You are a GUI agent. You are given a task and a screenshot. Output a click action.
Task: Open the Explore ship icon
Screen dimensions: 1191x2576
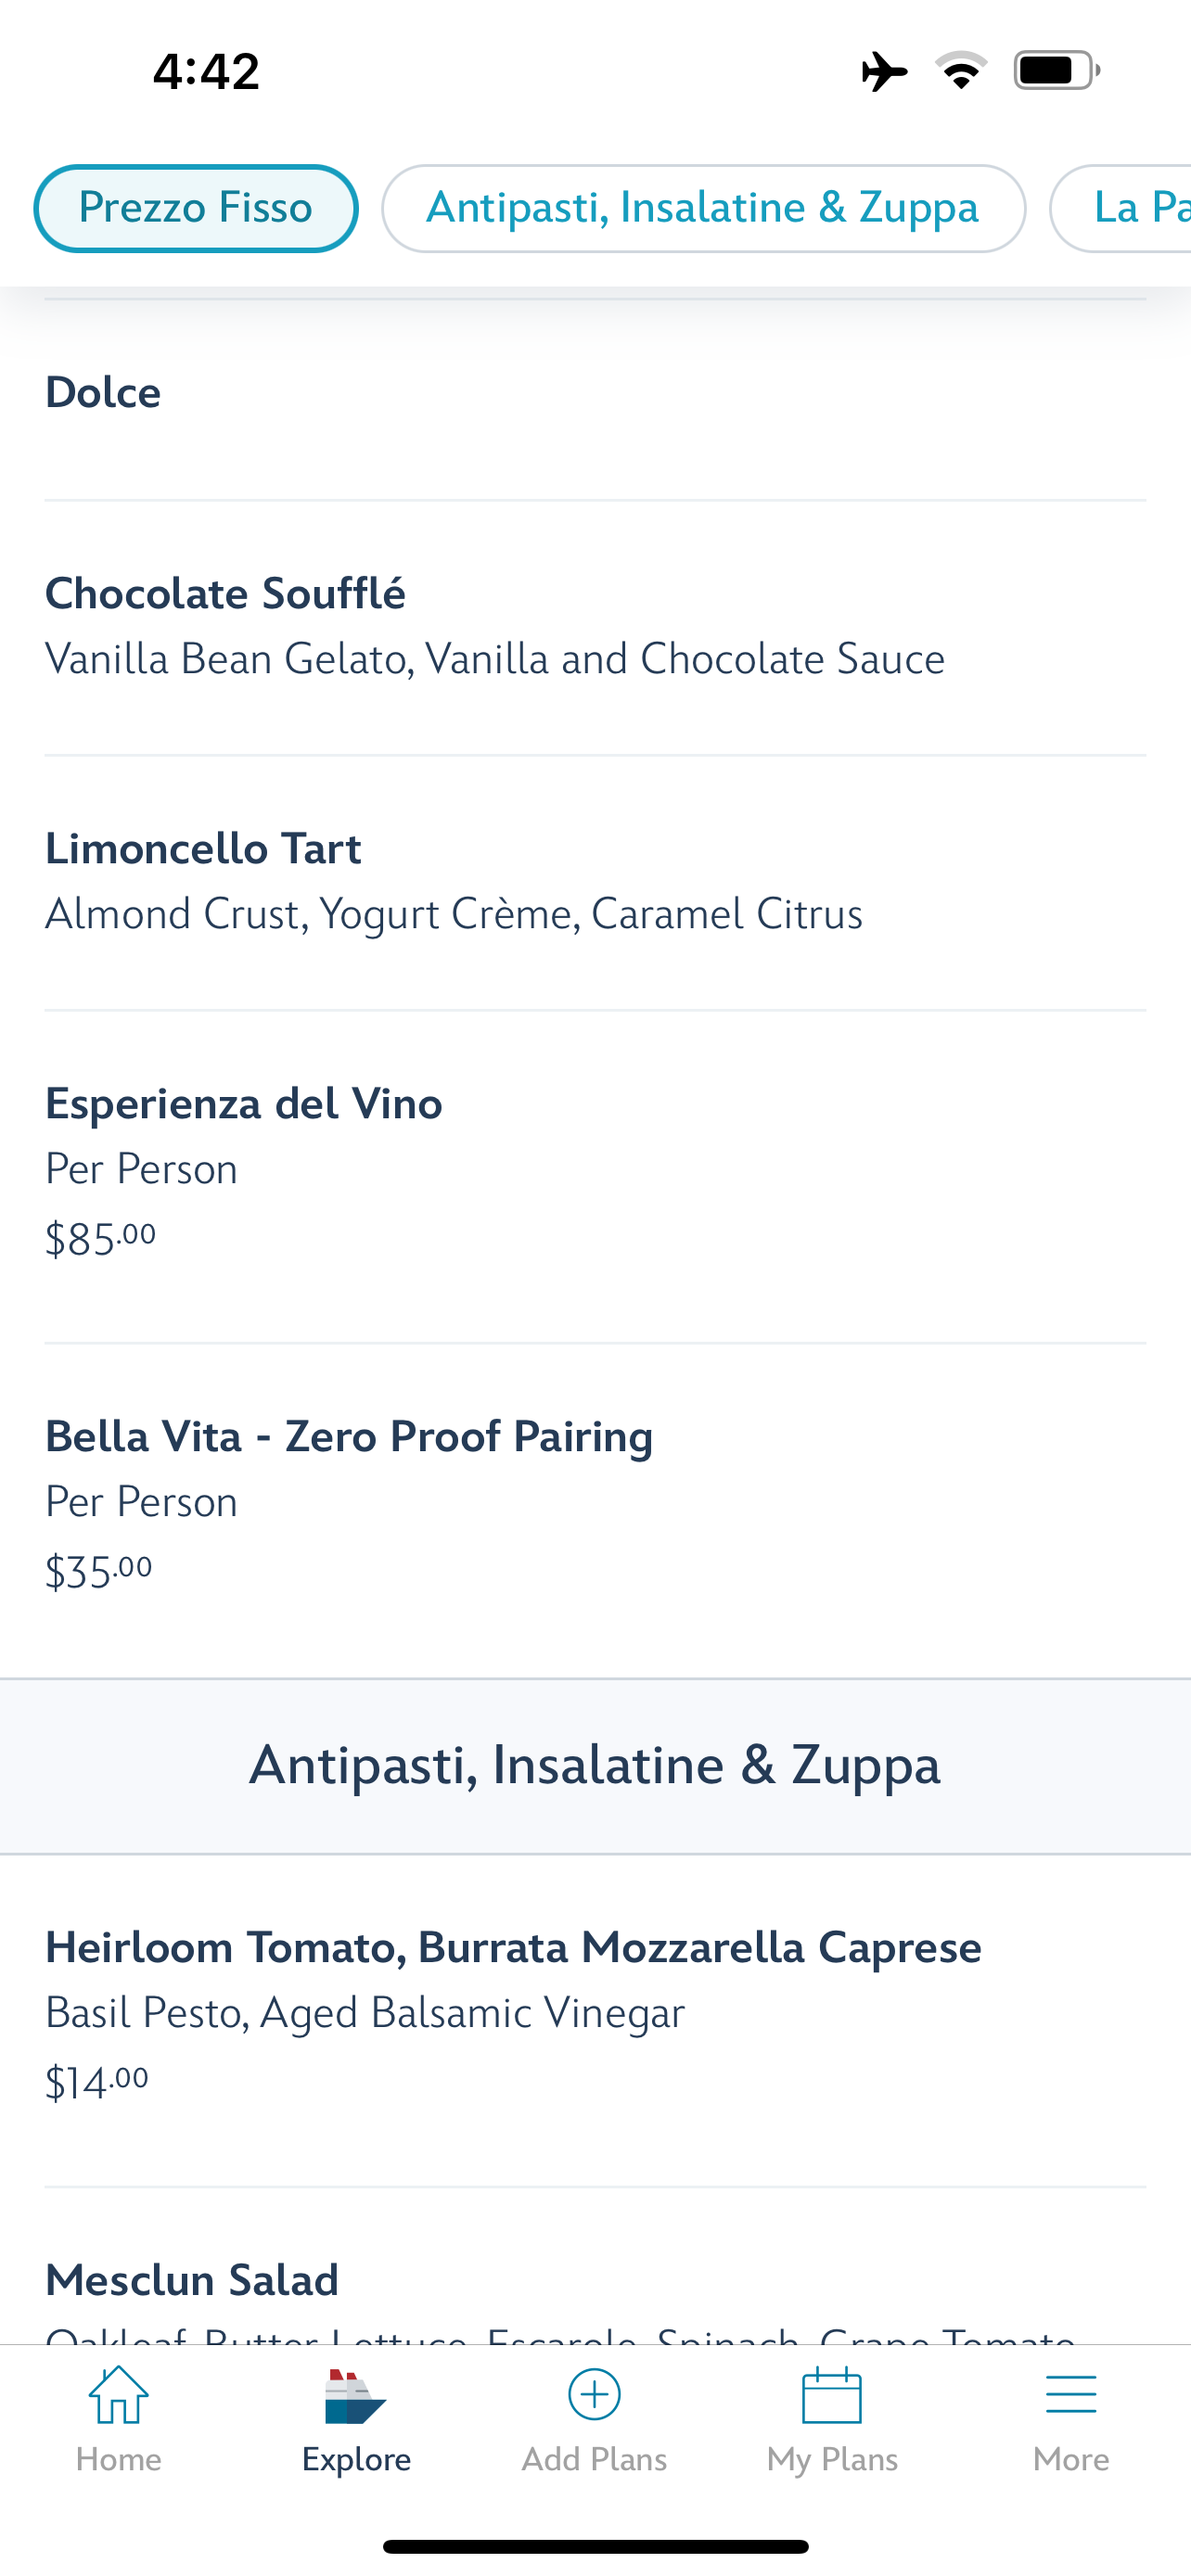(x=356, y=2395)
